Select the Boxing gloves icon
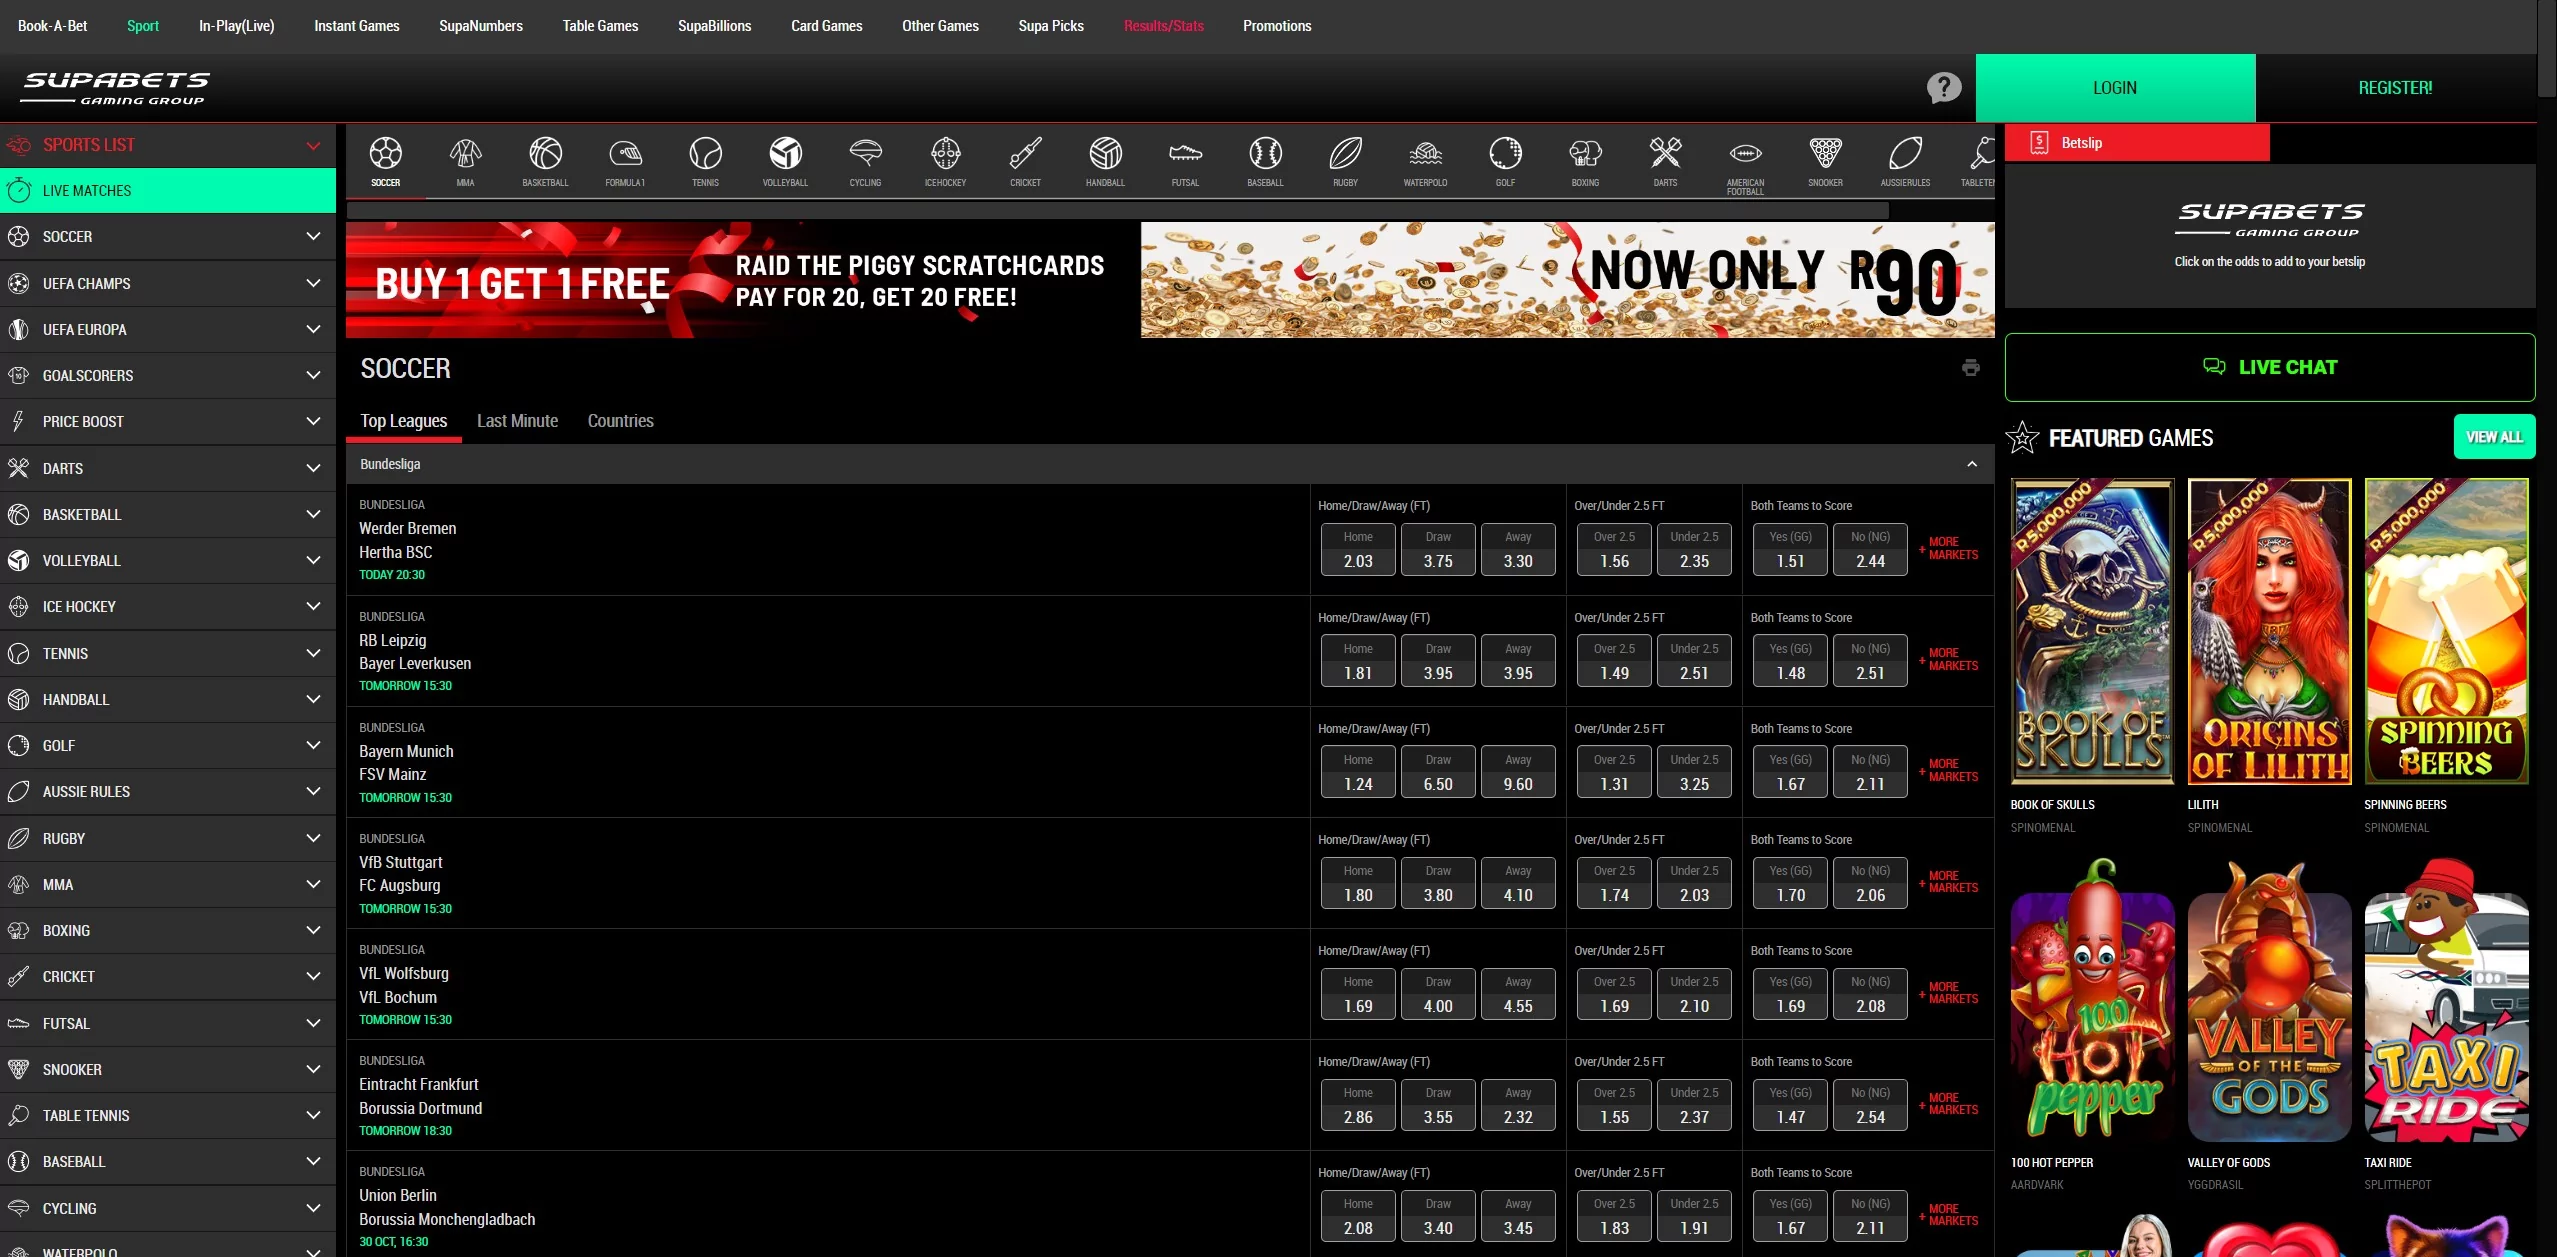2557x1257 pixels. click(x=1585, y=154)
